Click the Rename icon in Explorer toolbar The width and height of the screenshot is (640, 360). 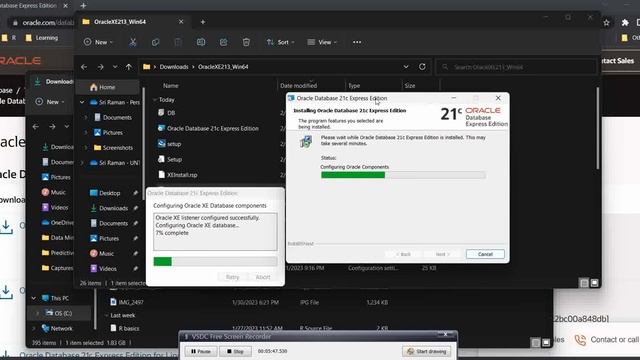point(201,42)
